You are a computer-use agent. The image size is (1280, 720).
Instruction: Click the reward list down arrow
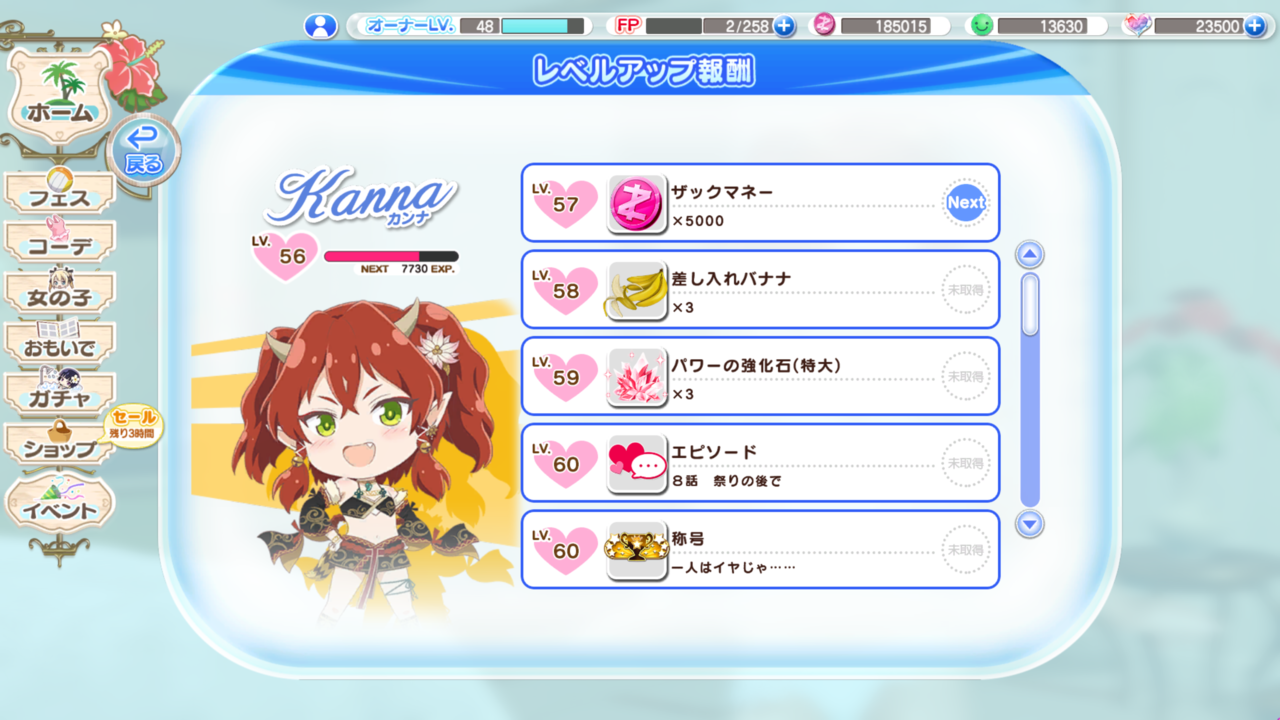click(x=1030, y=524)
